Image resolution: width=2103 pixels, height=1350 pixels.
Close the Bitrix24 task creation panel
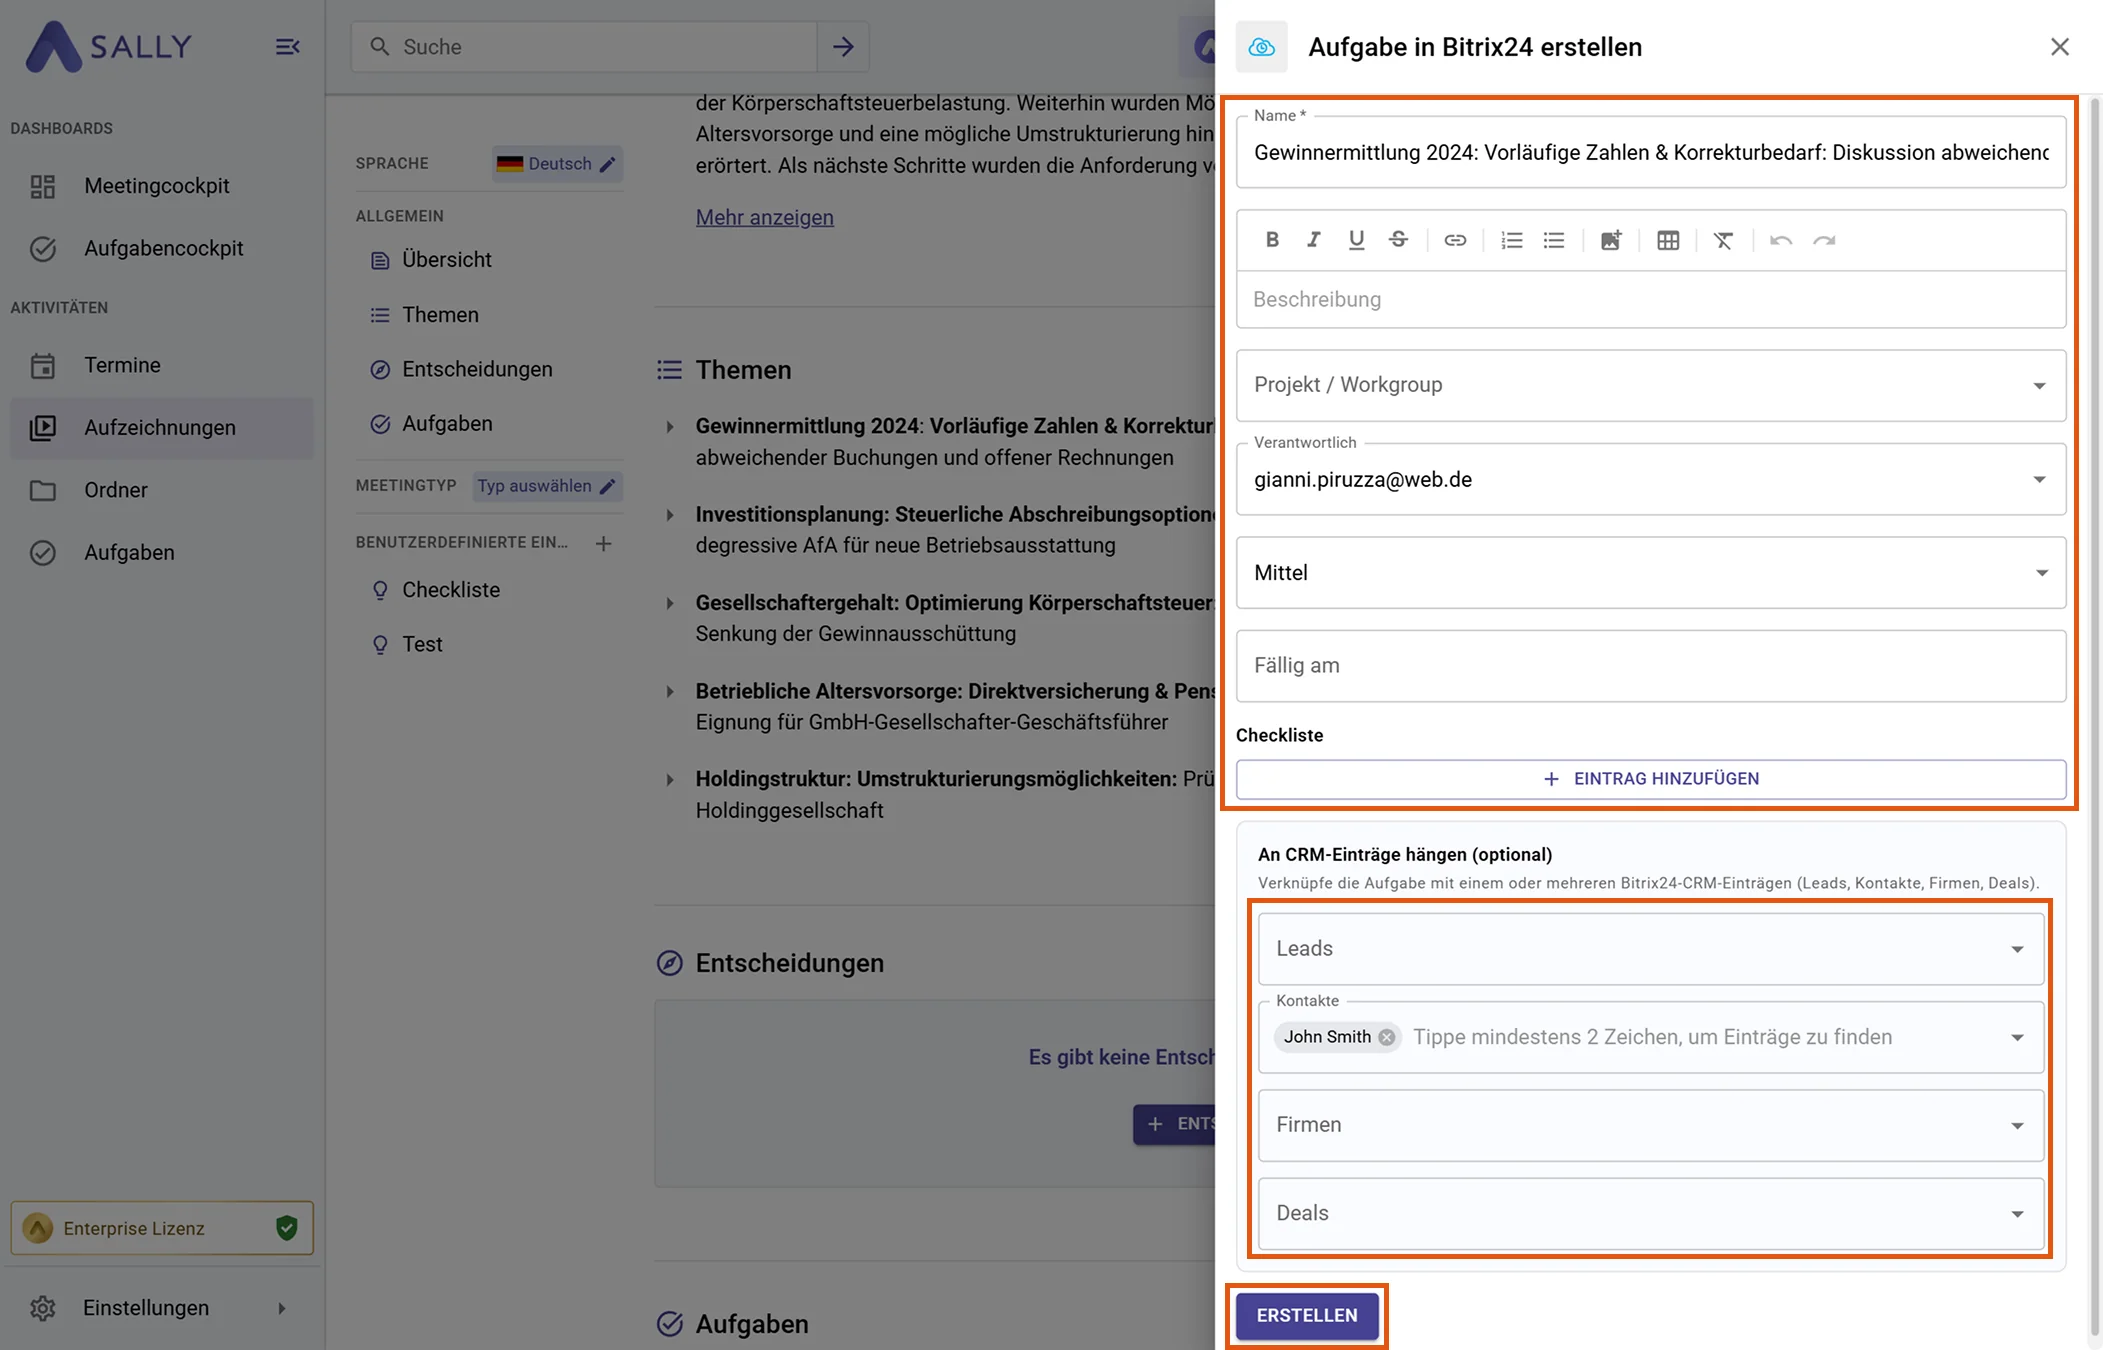(x=2060, y=47)
